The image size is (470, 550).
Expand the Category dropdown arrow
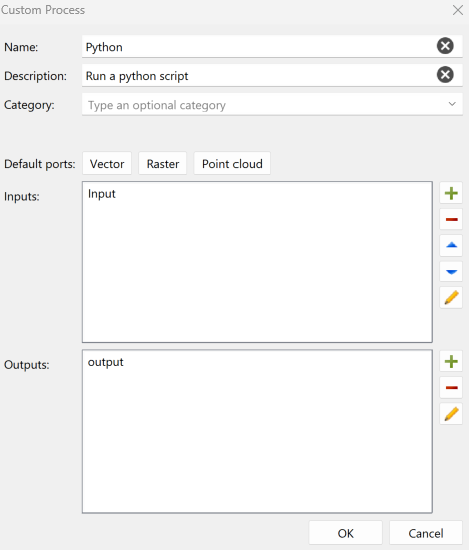point(452,104)
